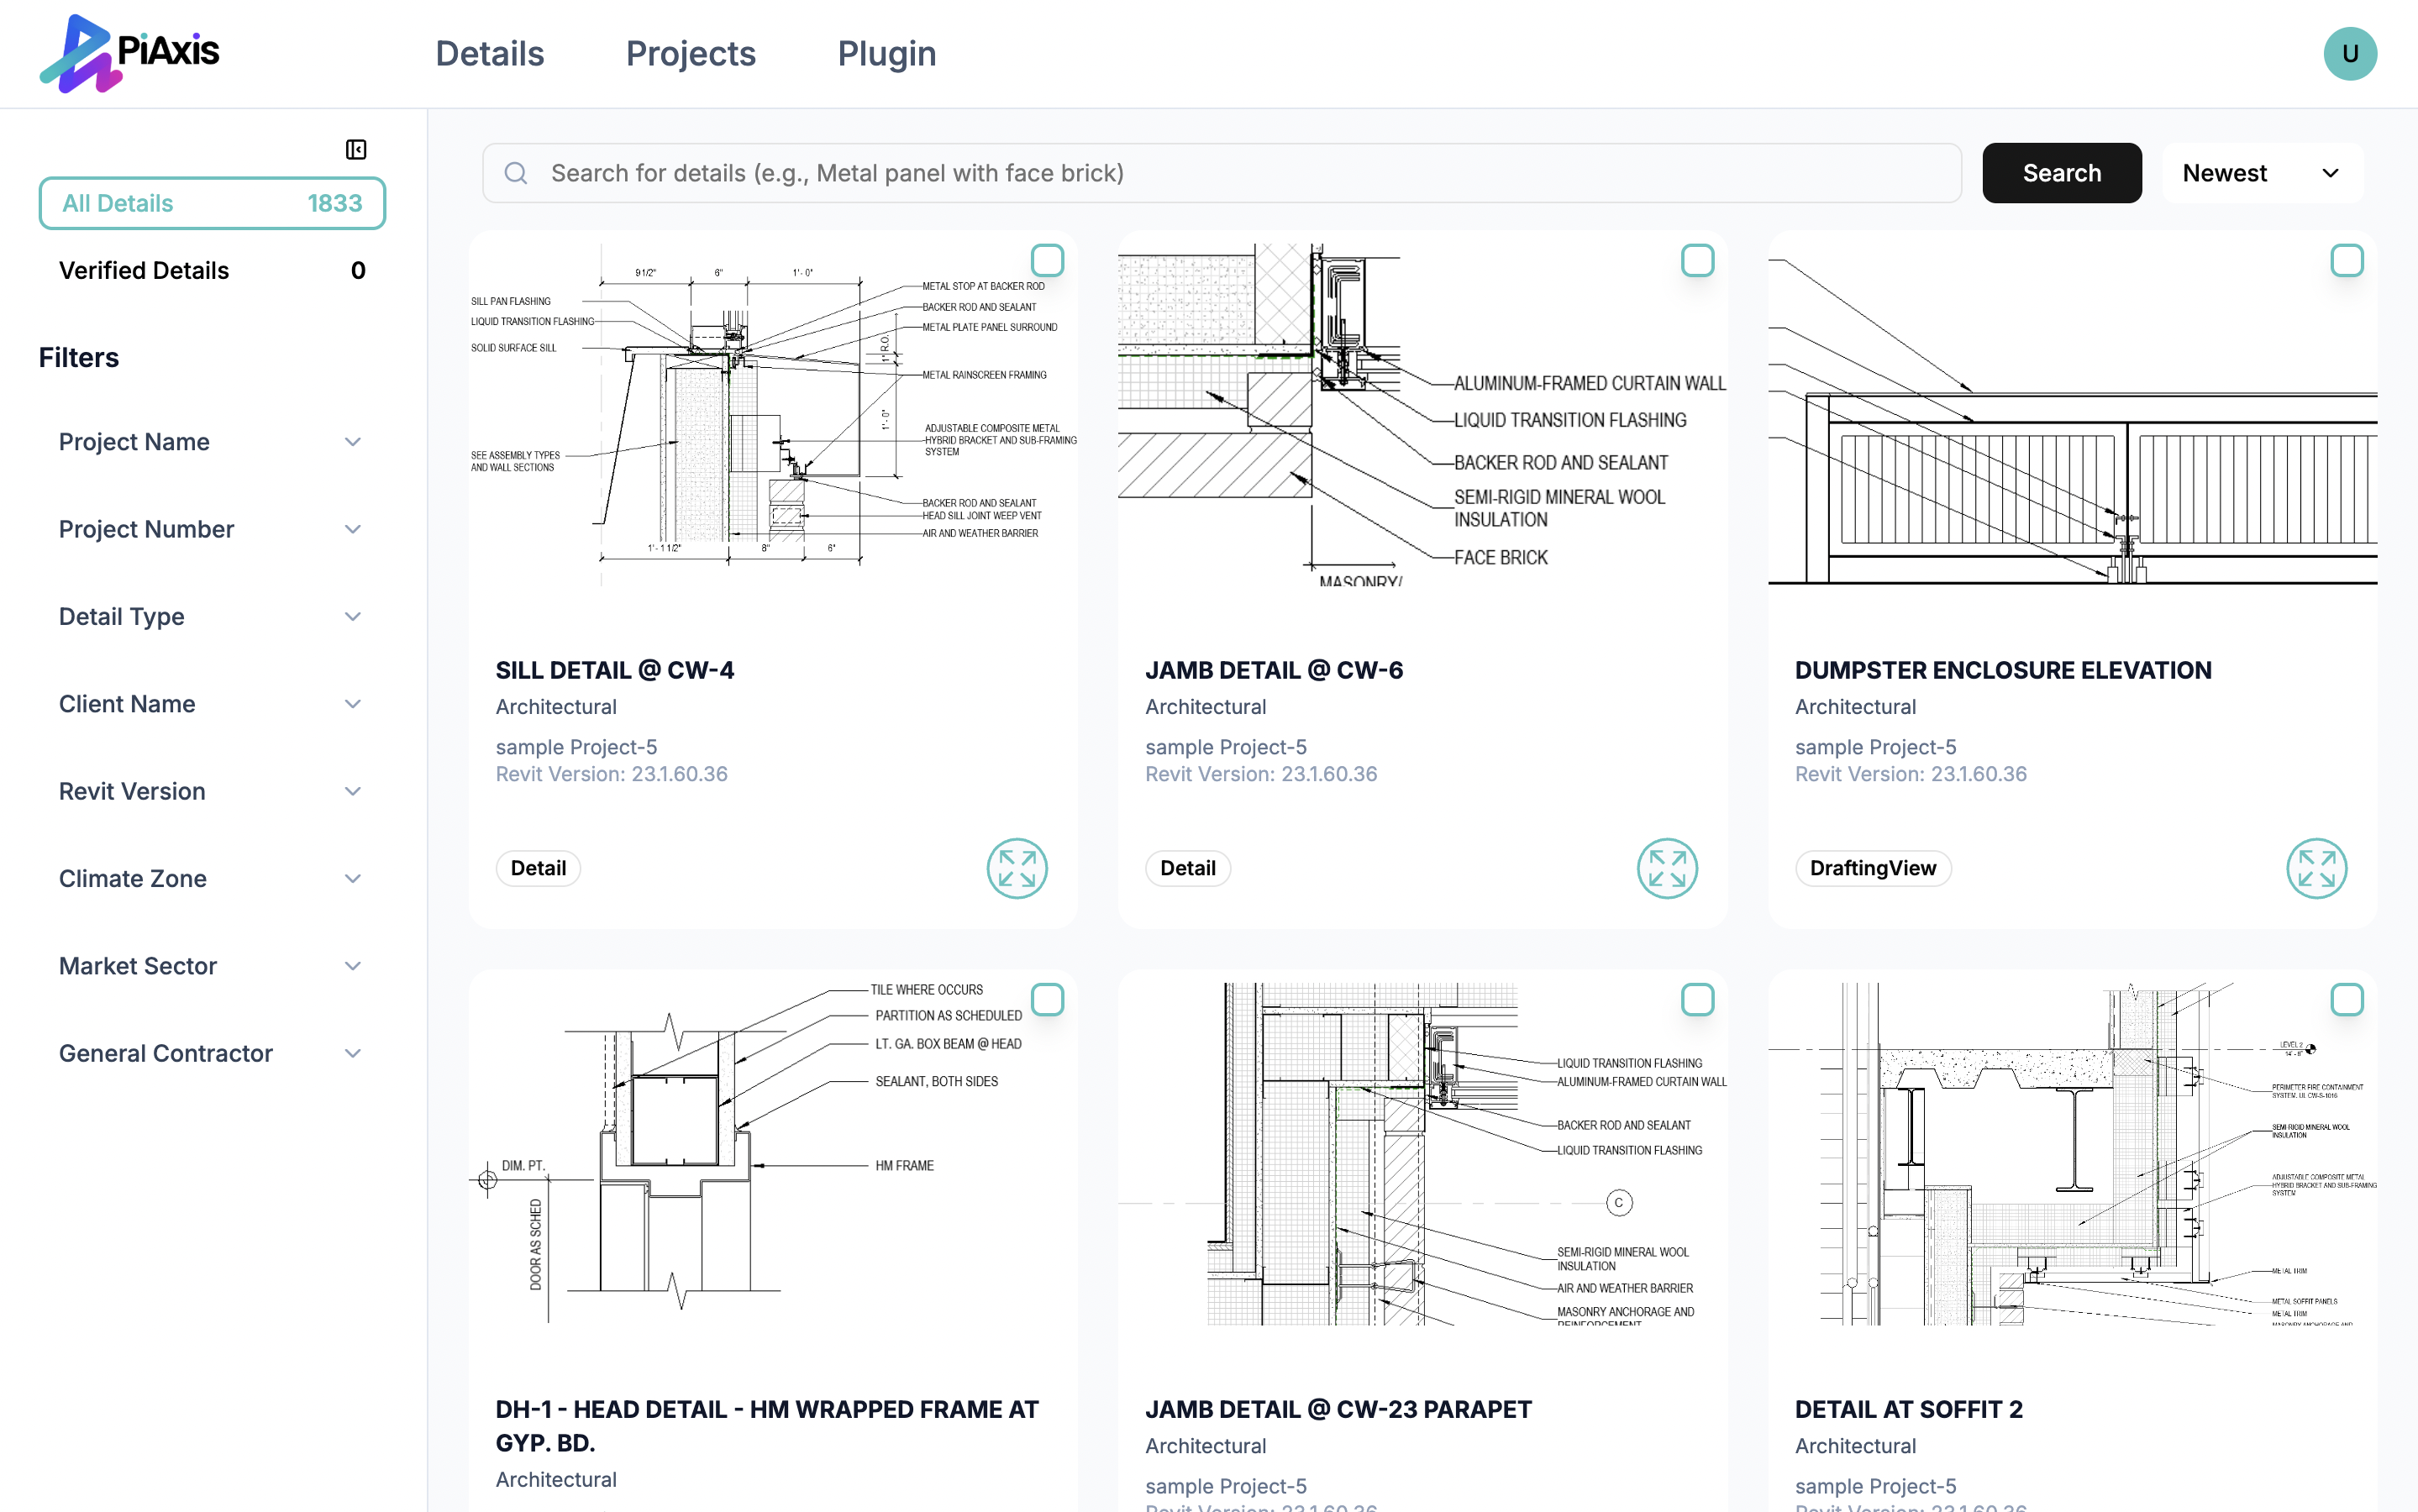Expand the Climate Zone filter
Viewport: 2418px width, 1512px height.
[x=211, y=878]
